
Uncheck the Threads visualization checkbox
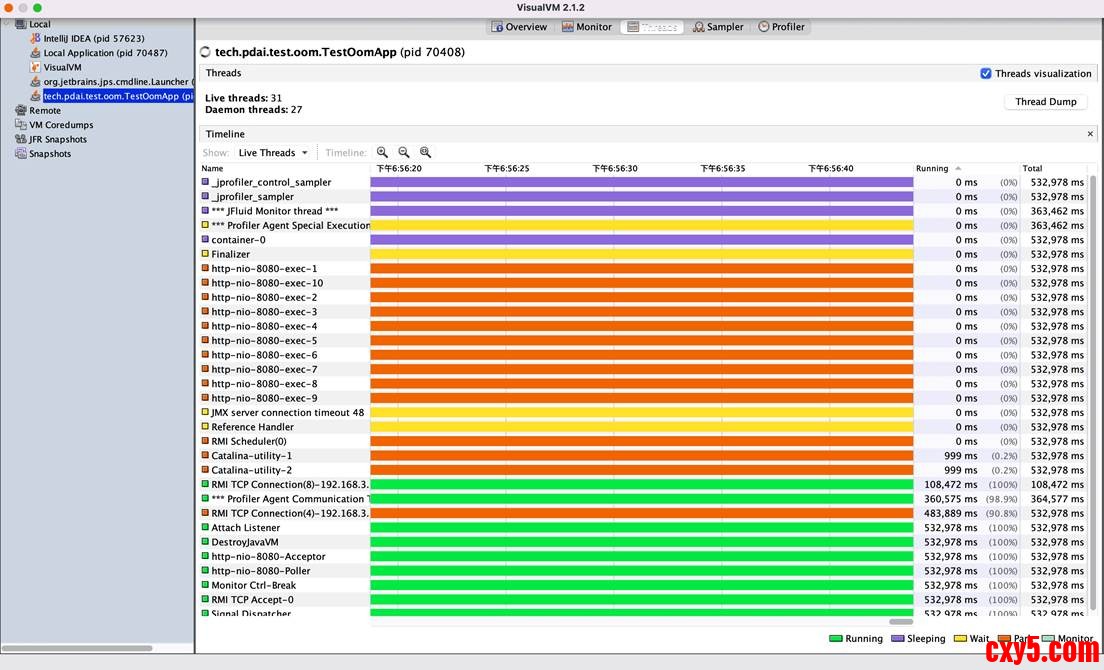point(986,74)
